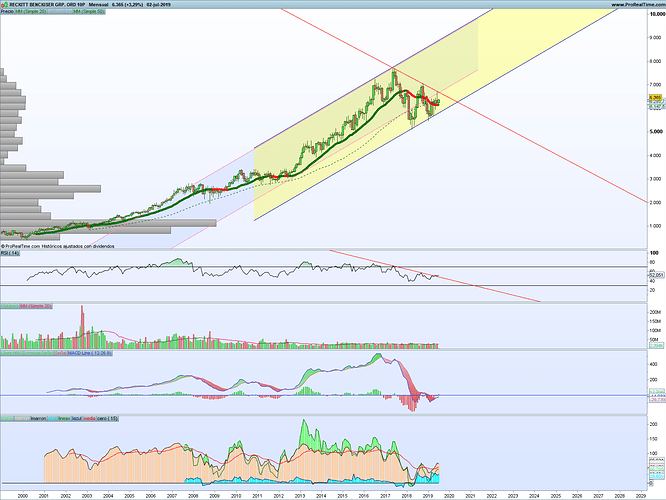Click the Señal label in the MACD panel

[x=61, y=353]
